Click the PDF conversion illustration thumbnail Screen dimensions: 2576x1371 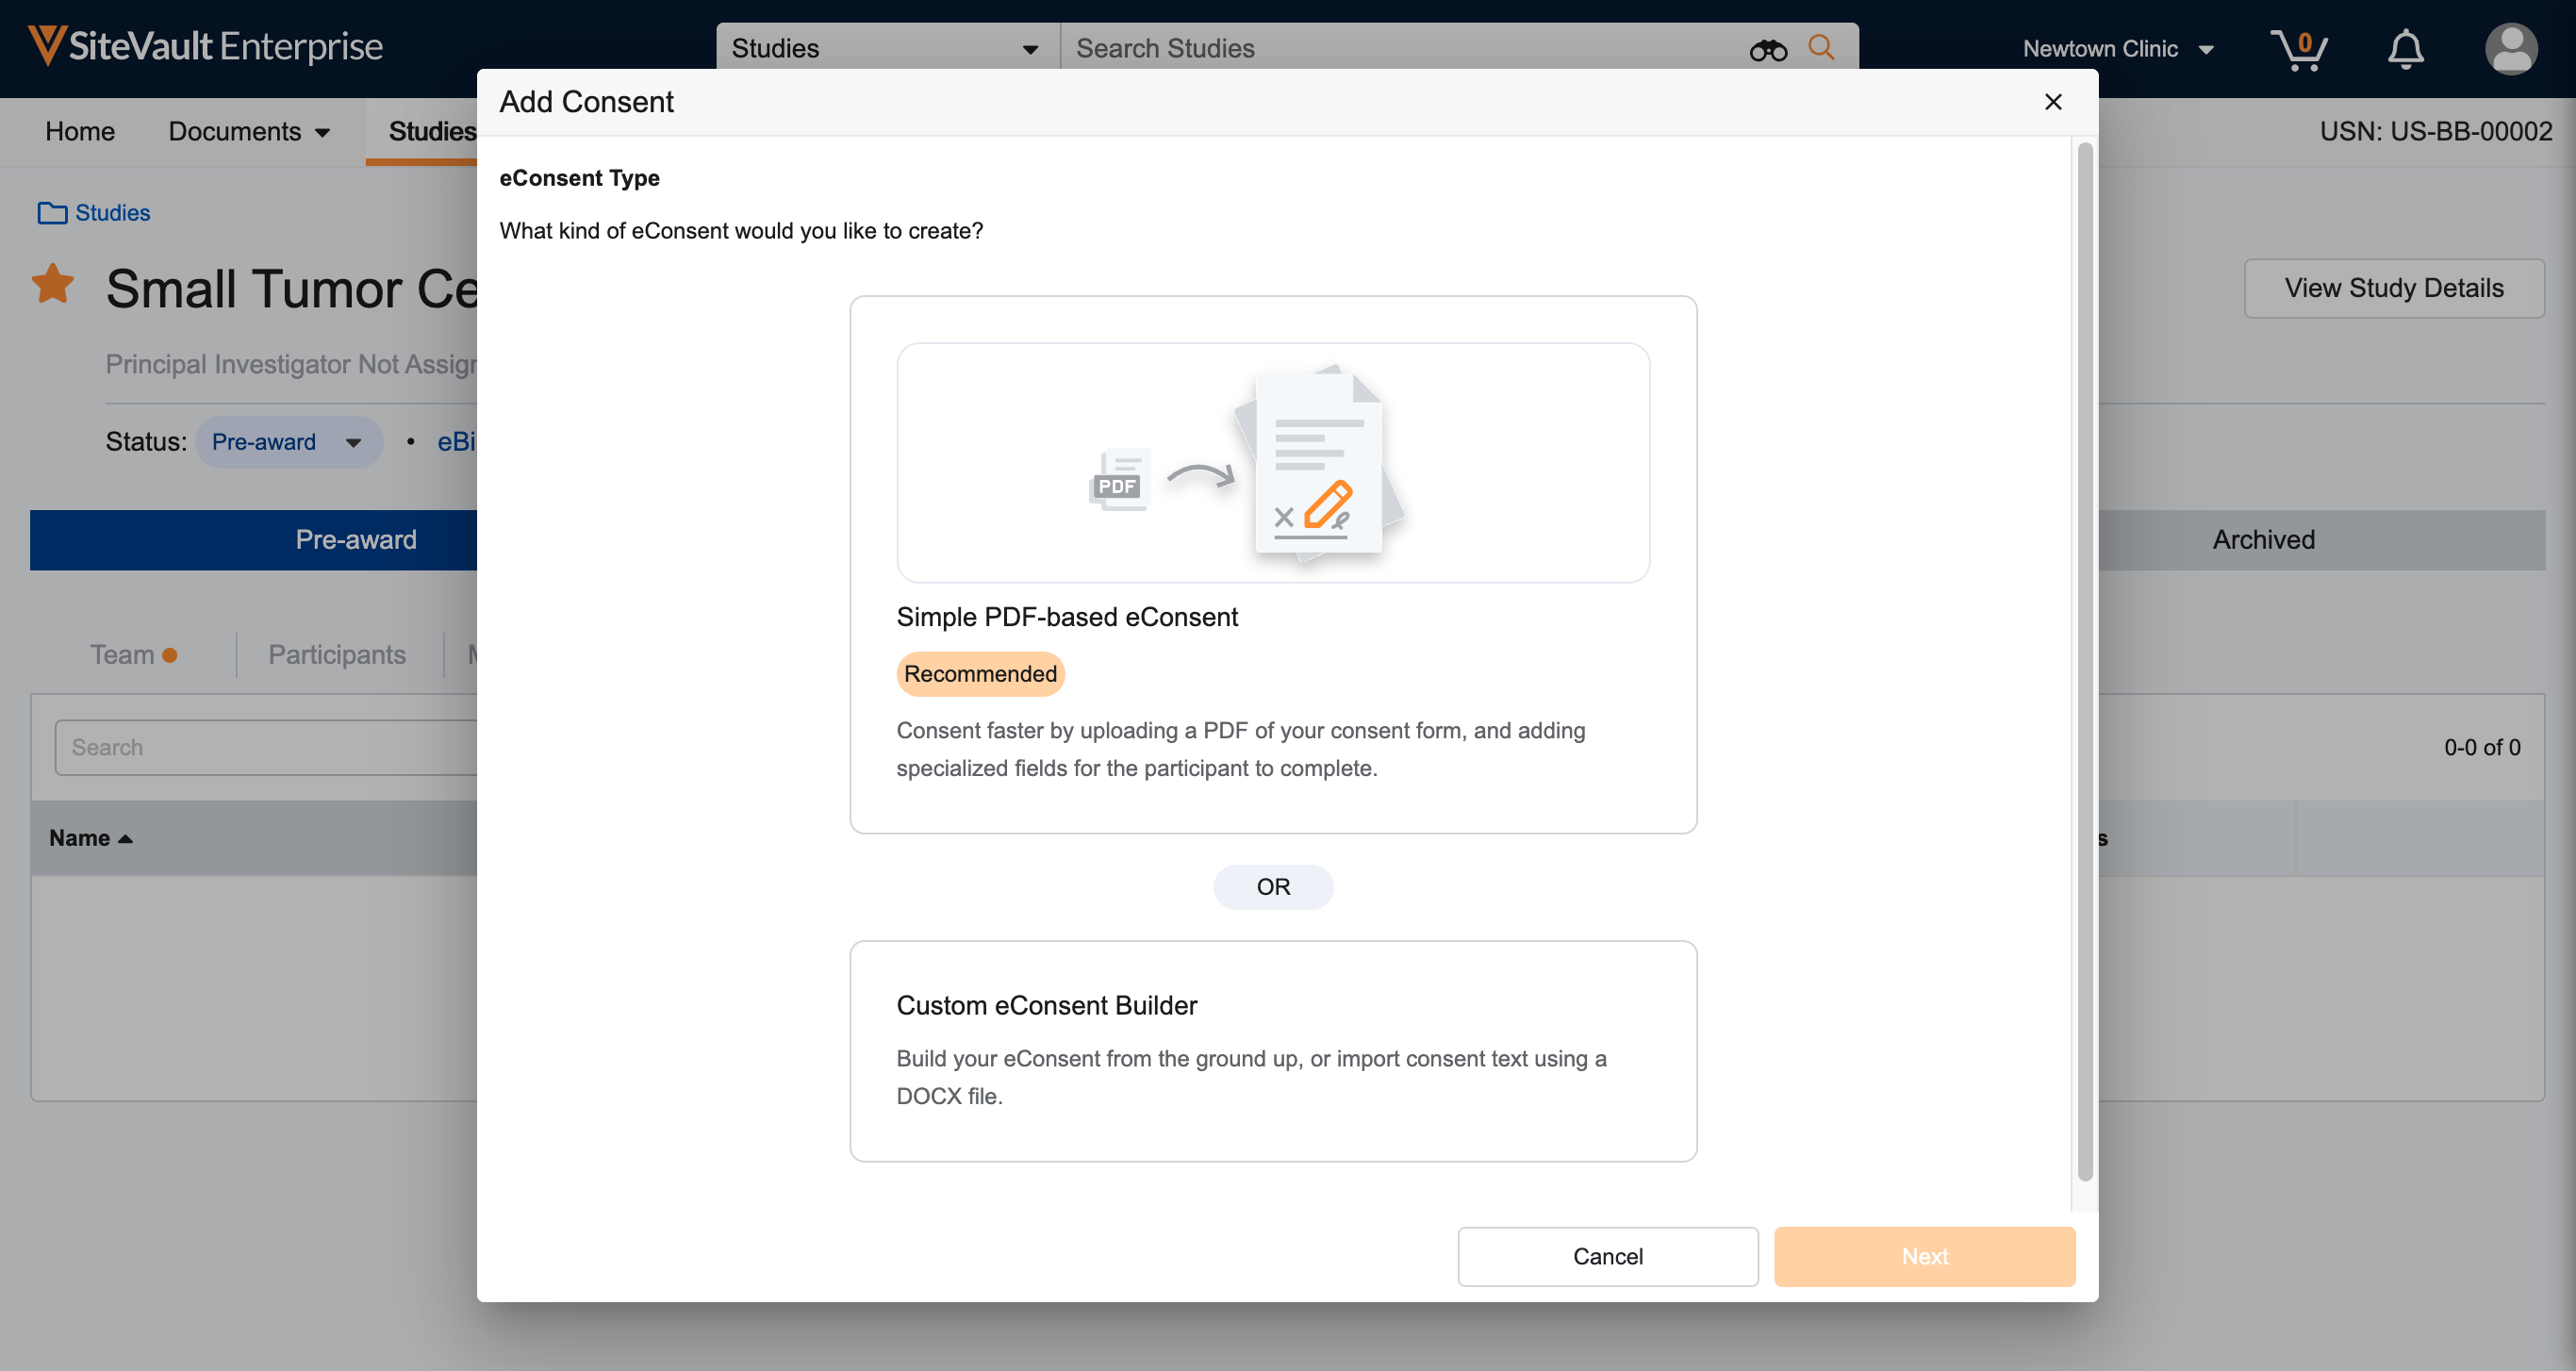coord(1272,462)
